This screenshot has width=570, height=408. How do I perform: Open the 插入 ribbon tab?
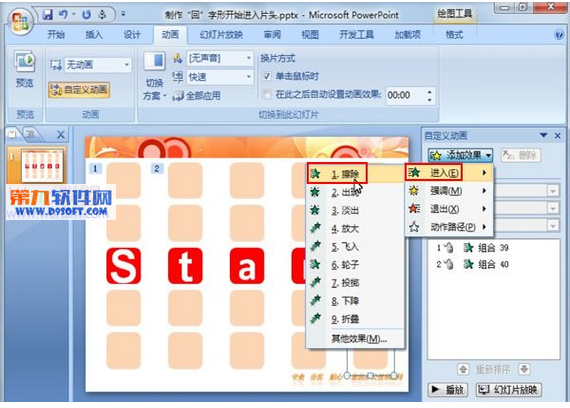tap(94, 35)
